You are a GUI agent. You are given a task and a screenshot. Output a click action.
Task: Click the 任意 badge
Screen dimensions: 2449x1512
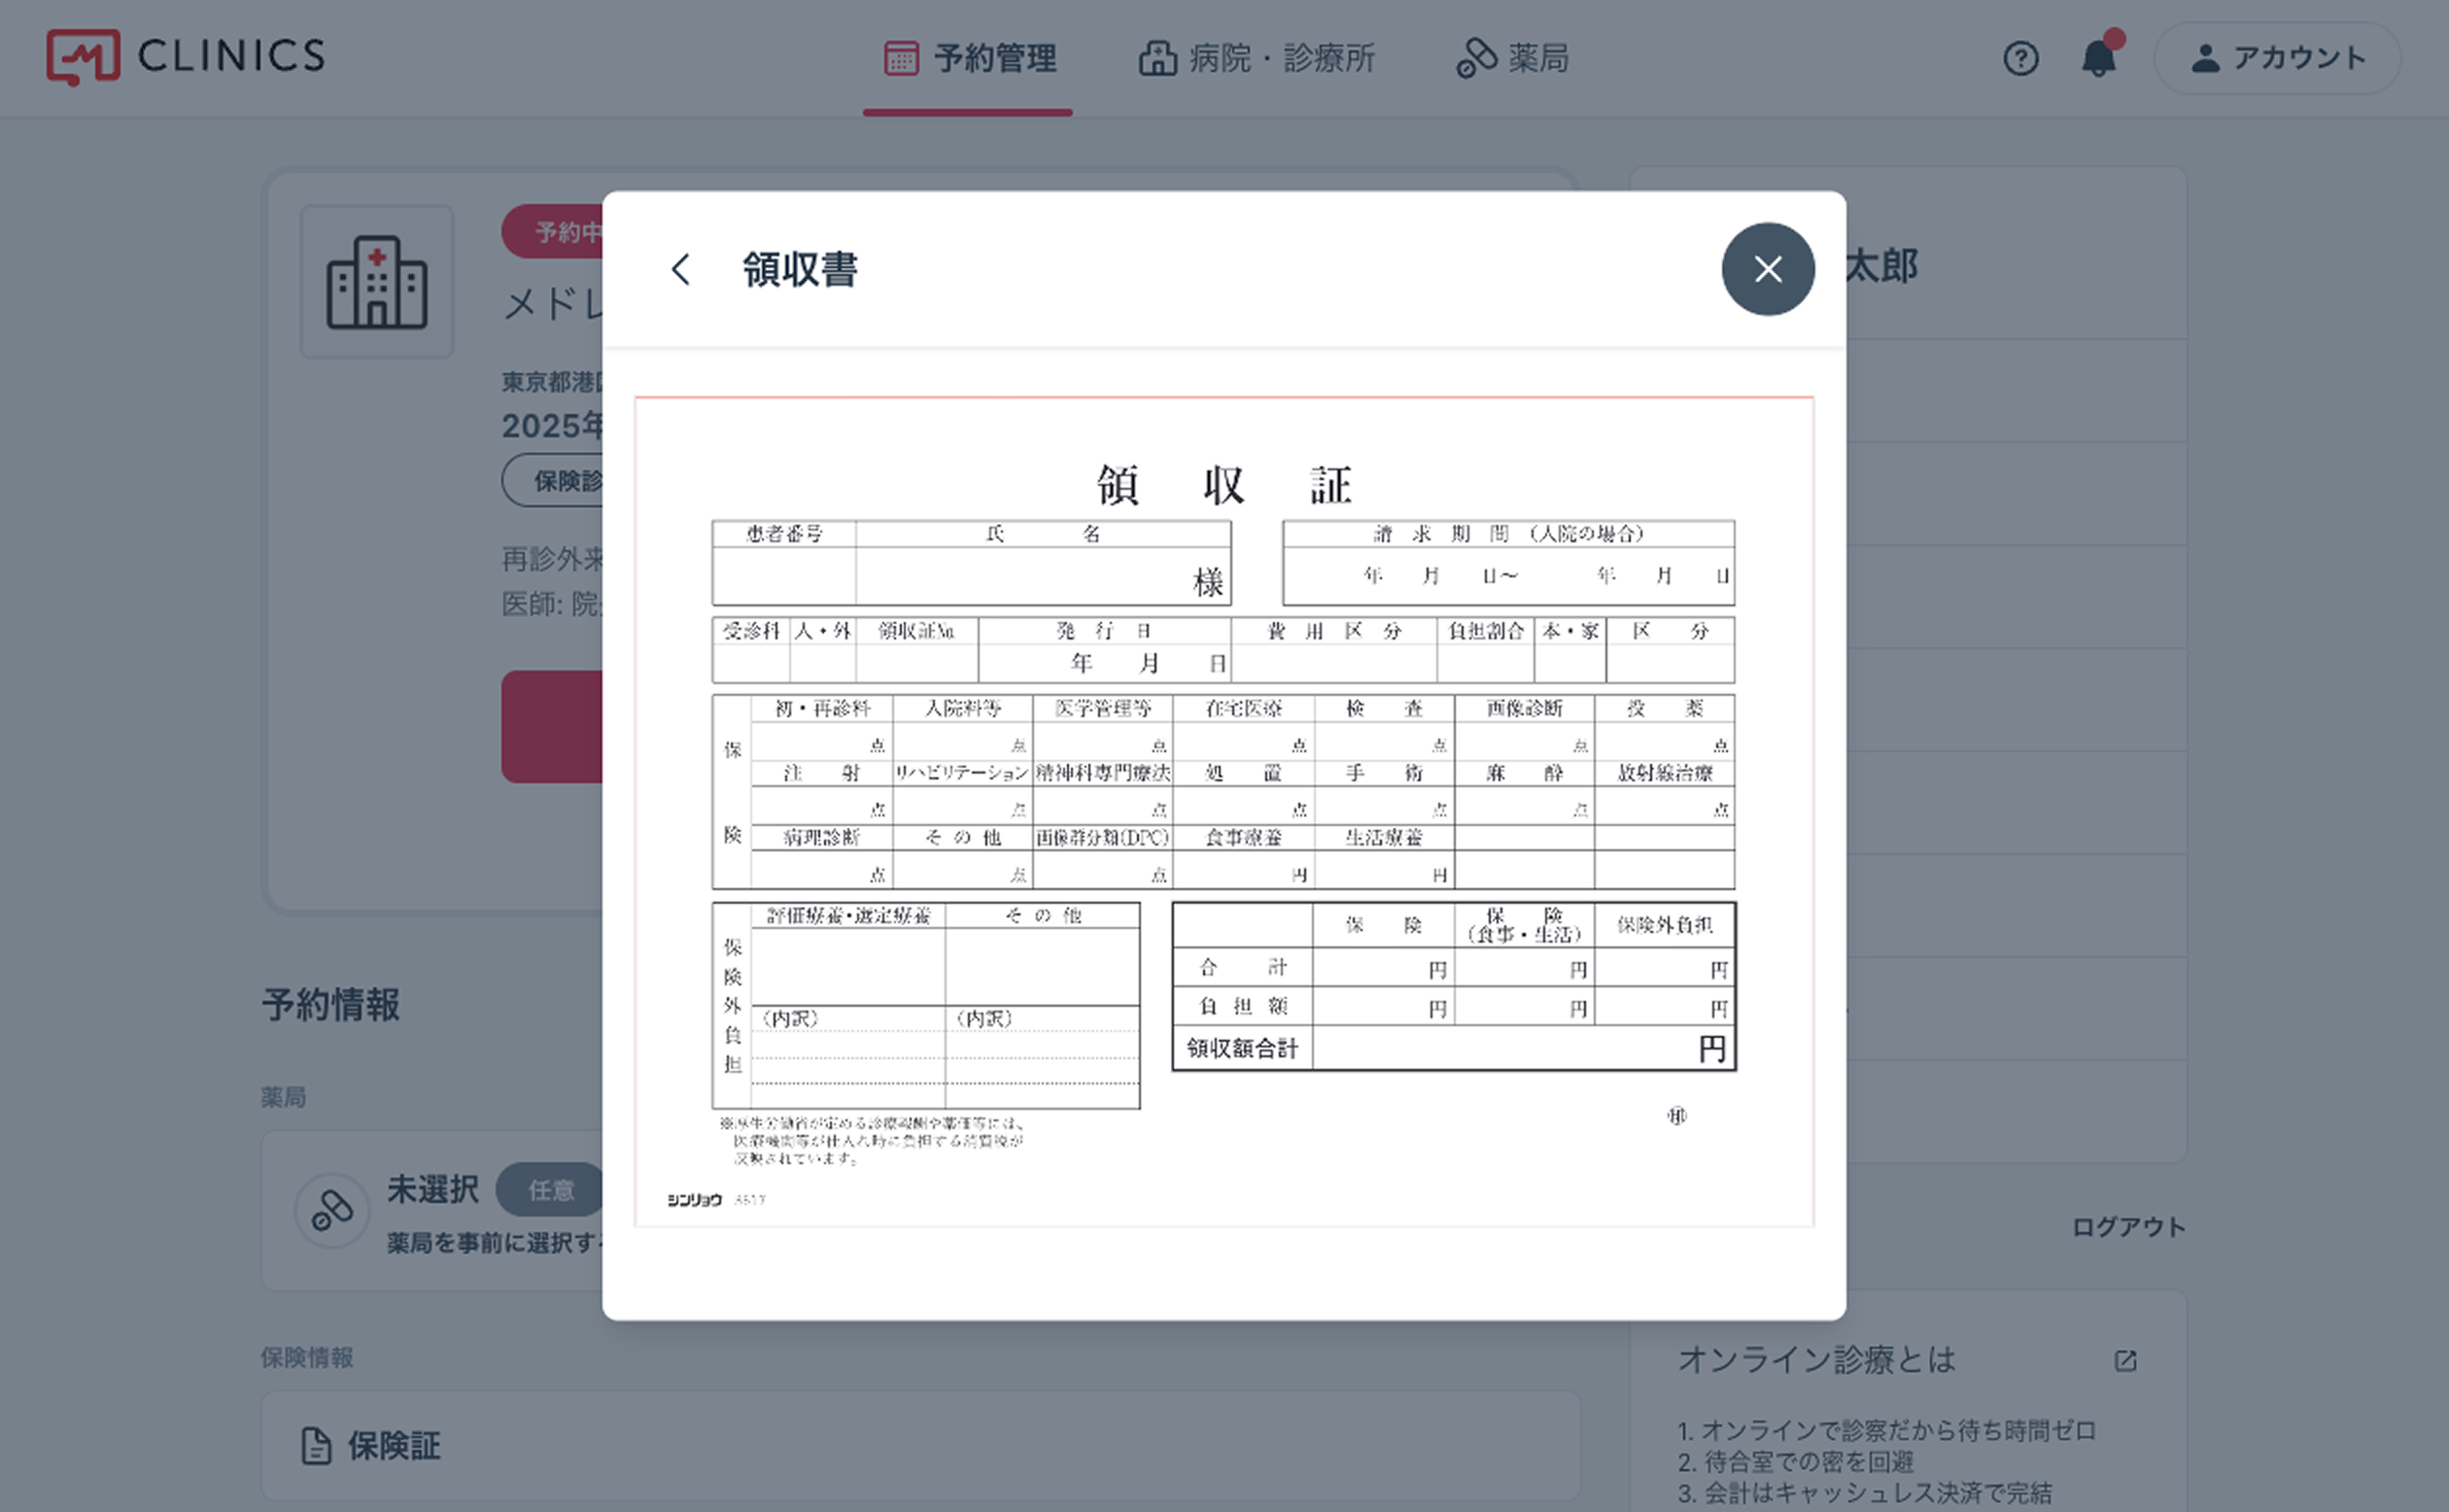551,1190
